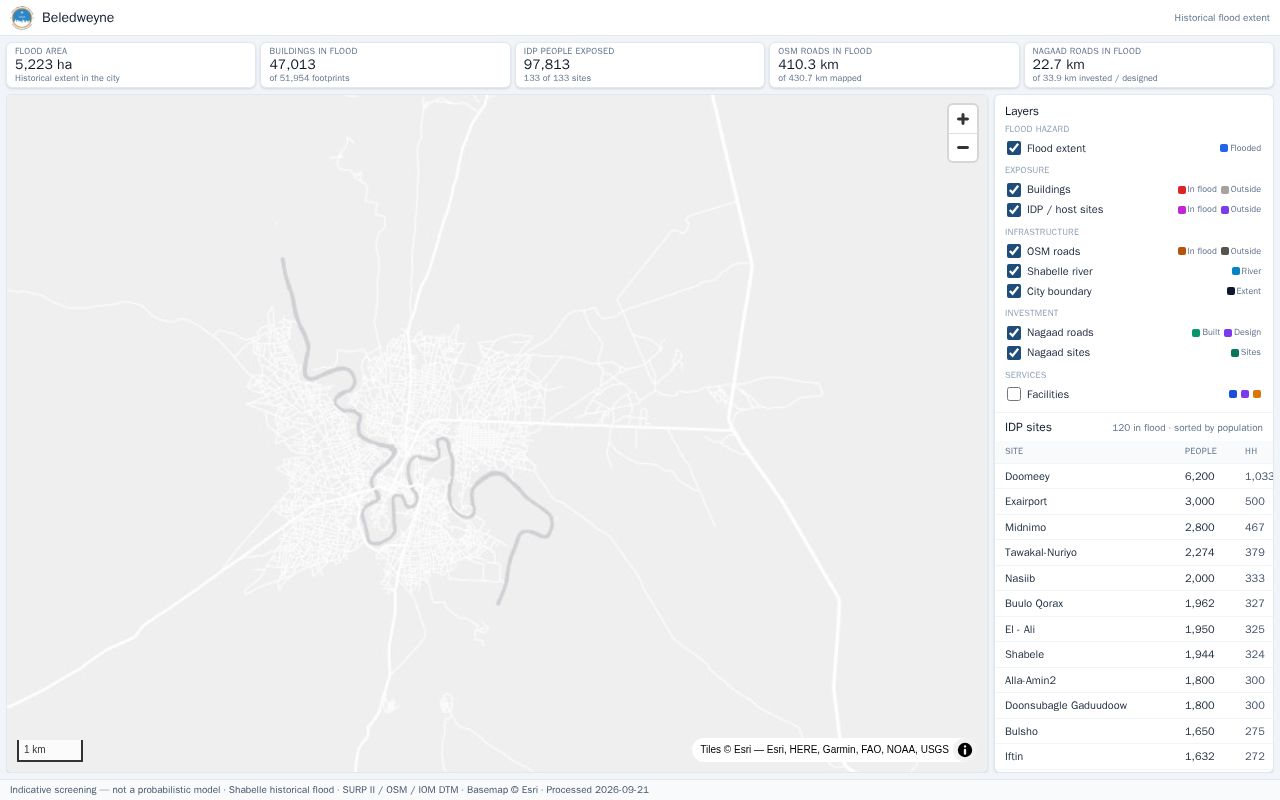
Task: Click the Nagaad Roads in Flood card
Action: click(x=1149, y=65)
